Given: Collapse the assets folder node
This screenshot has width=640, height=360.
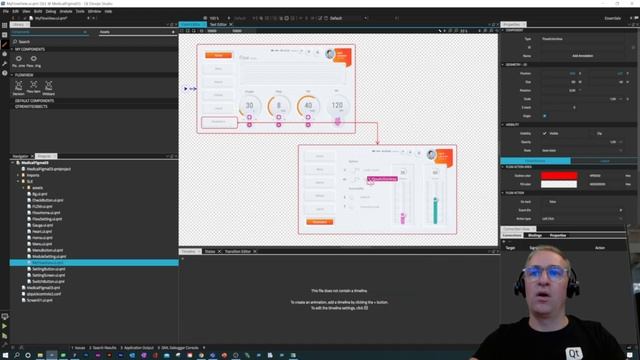Looking at the screenshot, I should pyautogui.click(x=24, y=188).
